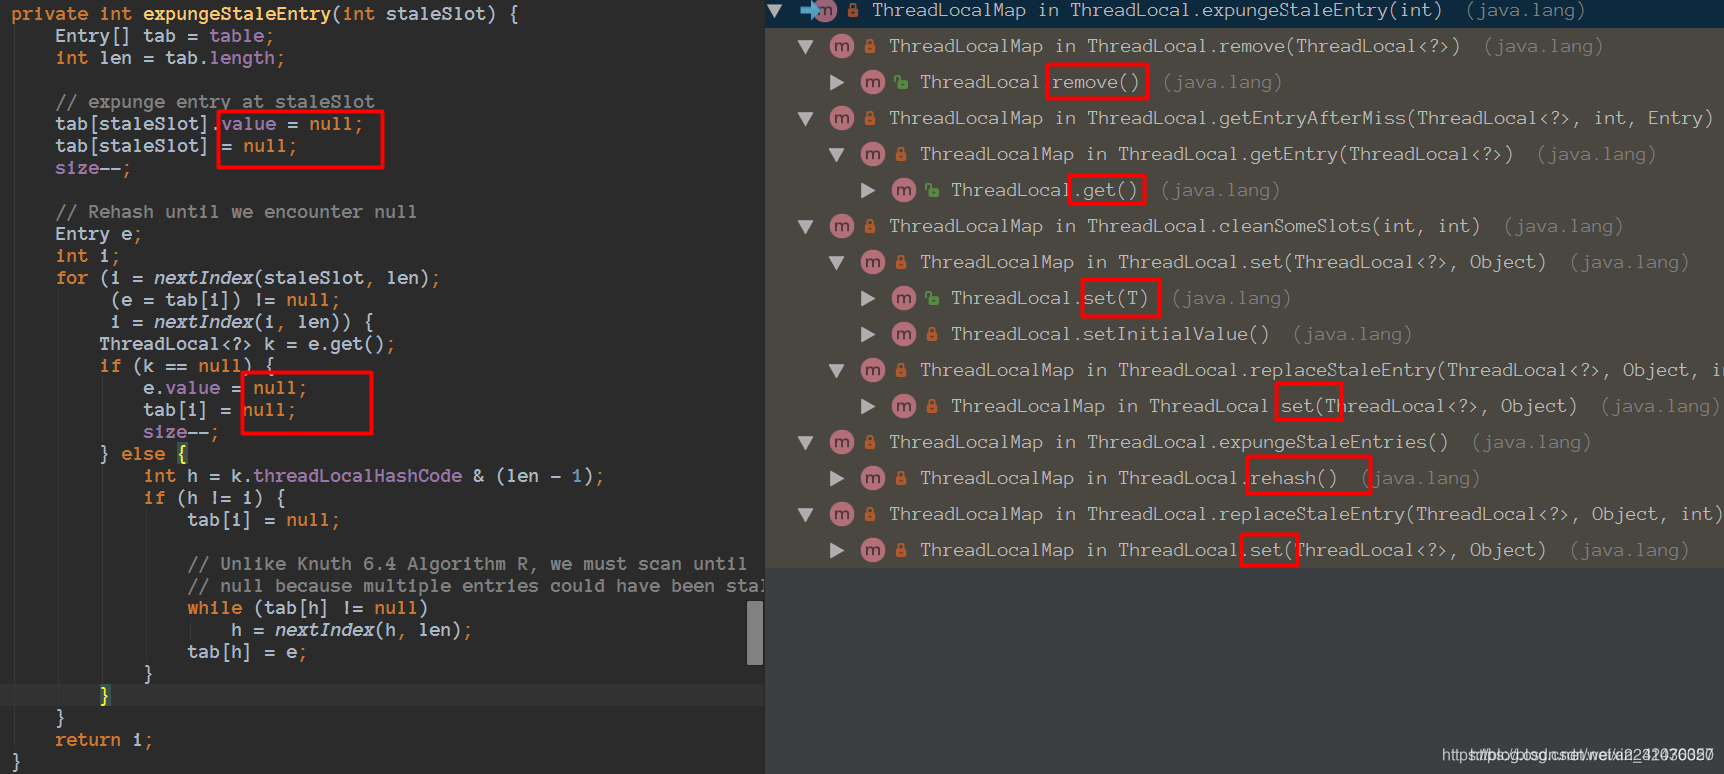Collapse the cleanSomeSlots(int, int) node
The width and height of the screenshot is (1724, 774).
806,227
